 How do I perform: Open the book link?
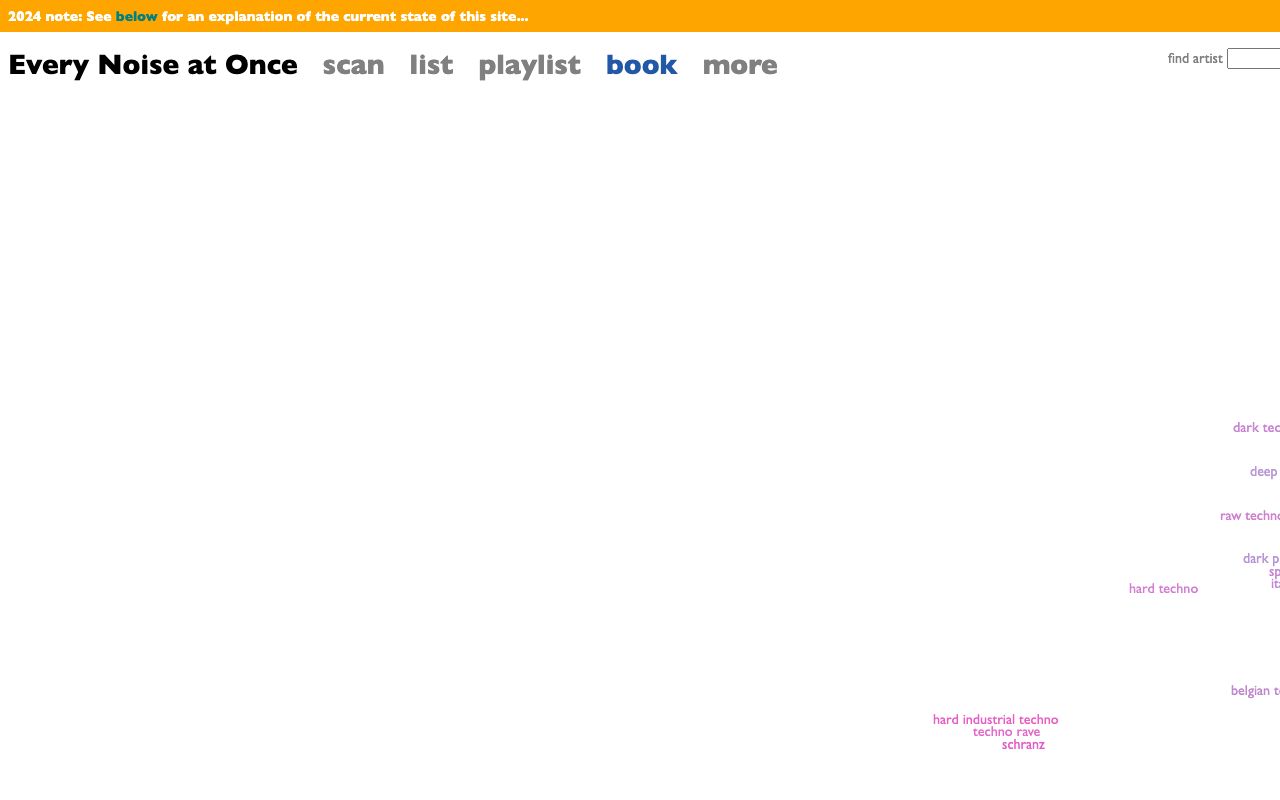(641, 64)
